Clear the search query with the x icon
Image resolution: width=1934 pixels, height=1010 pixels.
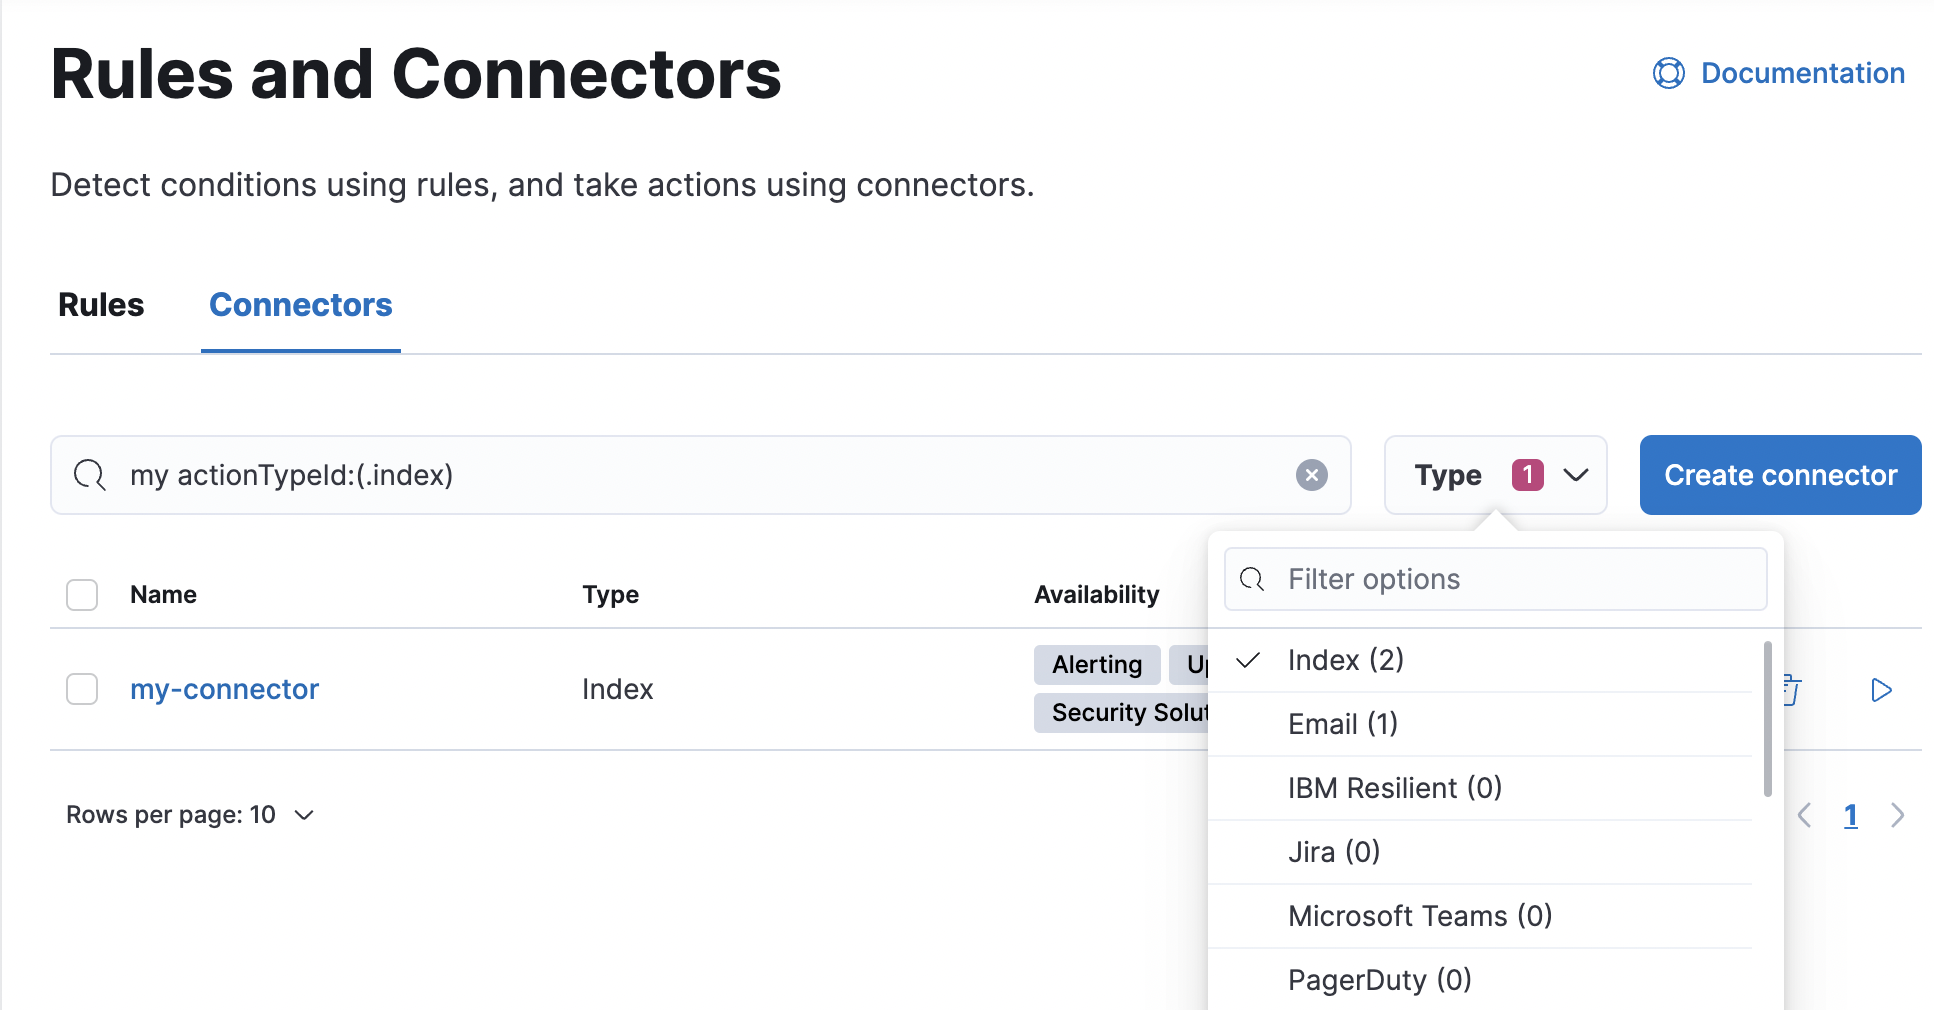coord(1311,475)
